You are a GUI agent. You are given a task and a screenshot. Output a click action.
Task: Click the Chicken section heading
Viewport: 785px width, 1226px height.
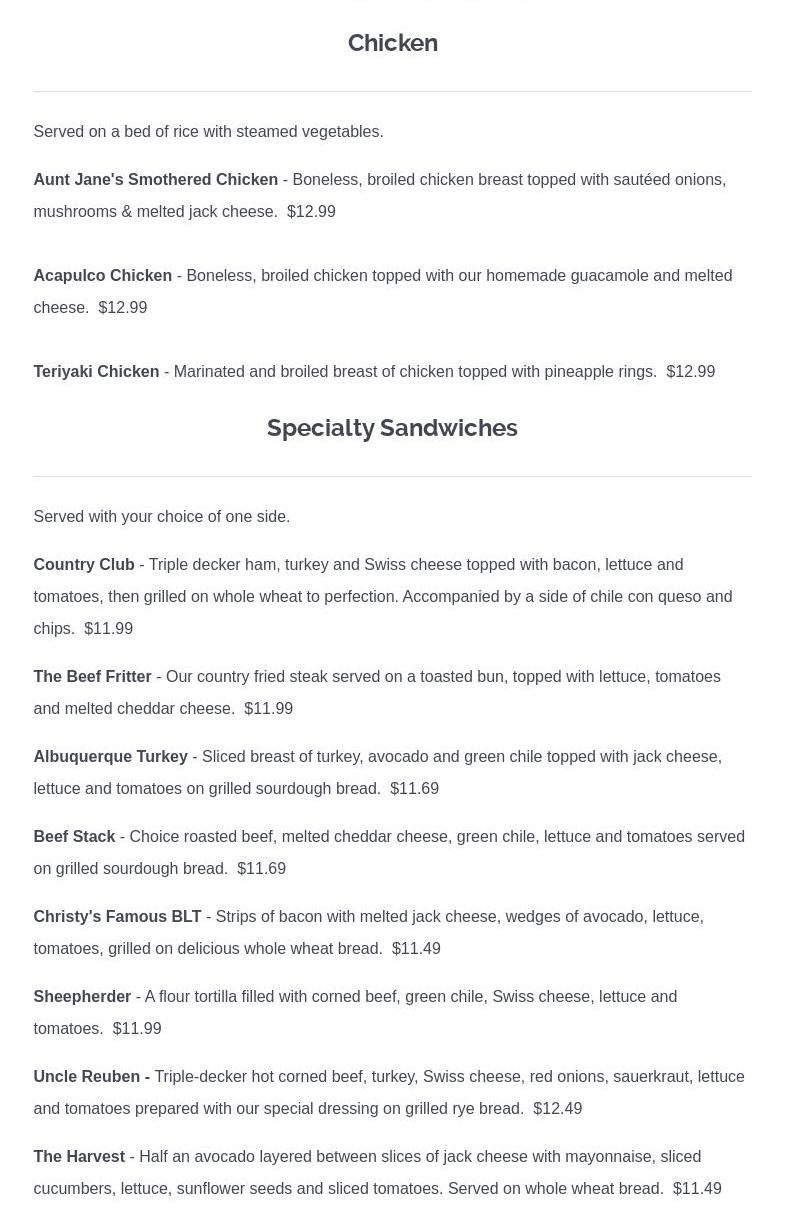(x=392, y=43)
